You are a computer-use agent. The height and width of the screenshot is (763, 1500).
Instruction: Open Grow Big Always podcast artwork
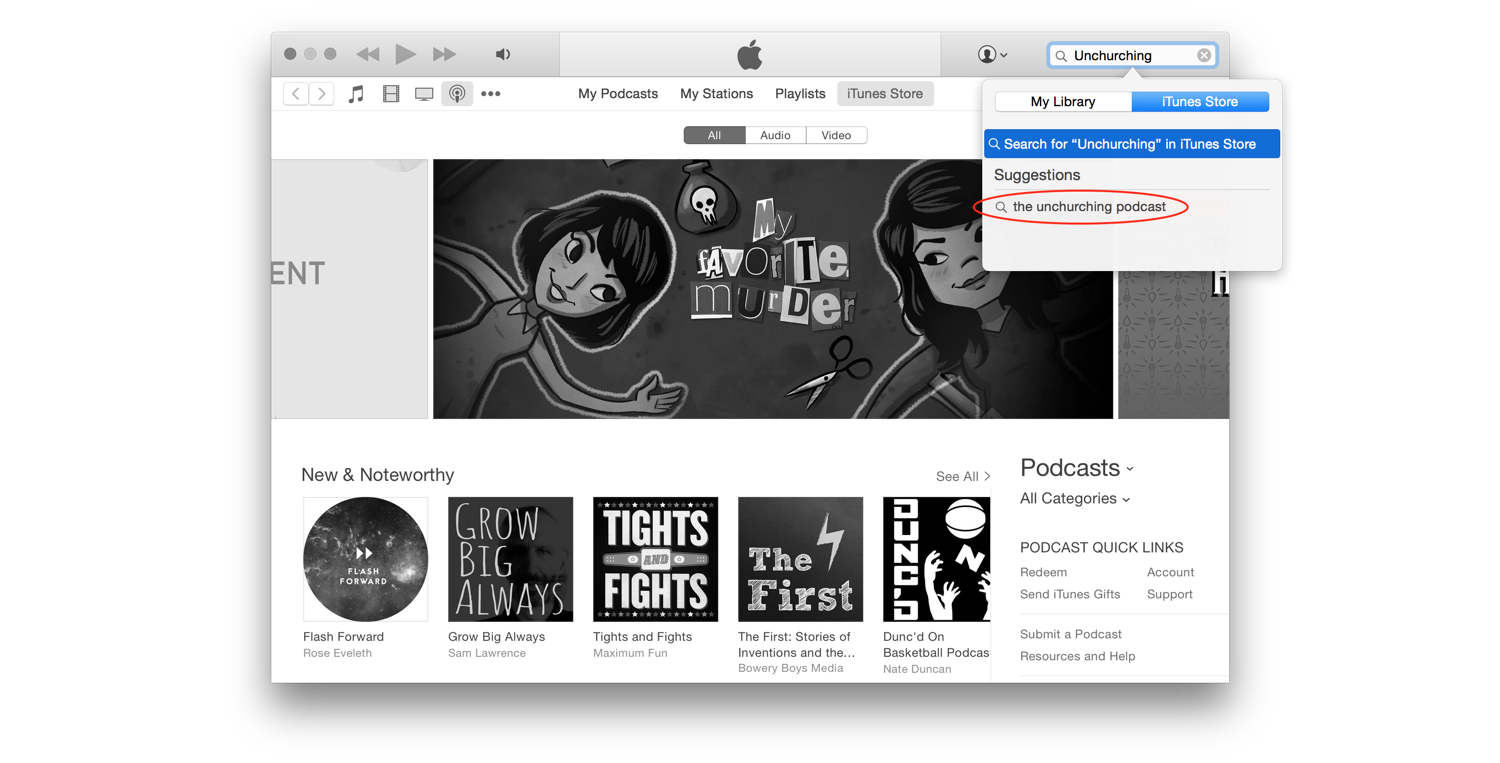(x=510, y=559)
